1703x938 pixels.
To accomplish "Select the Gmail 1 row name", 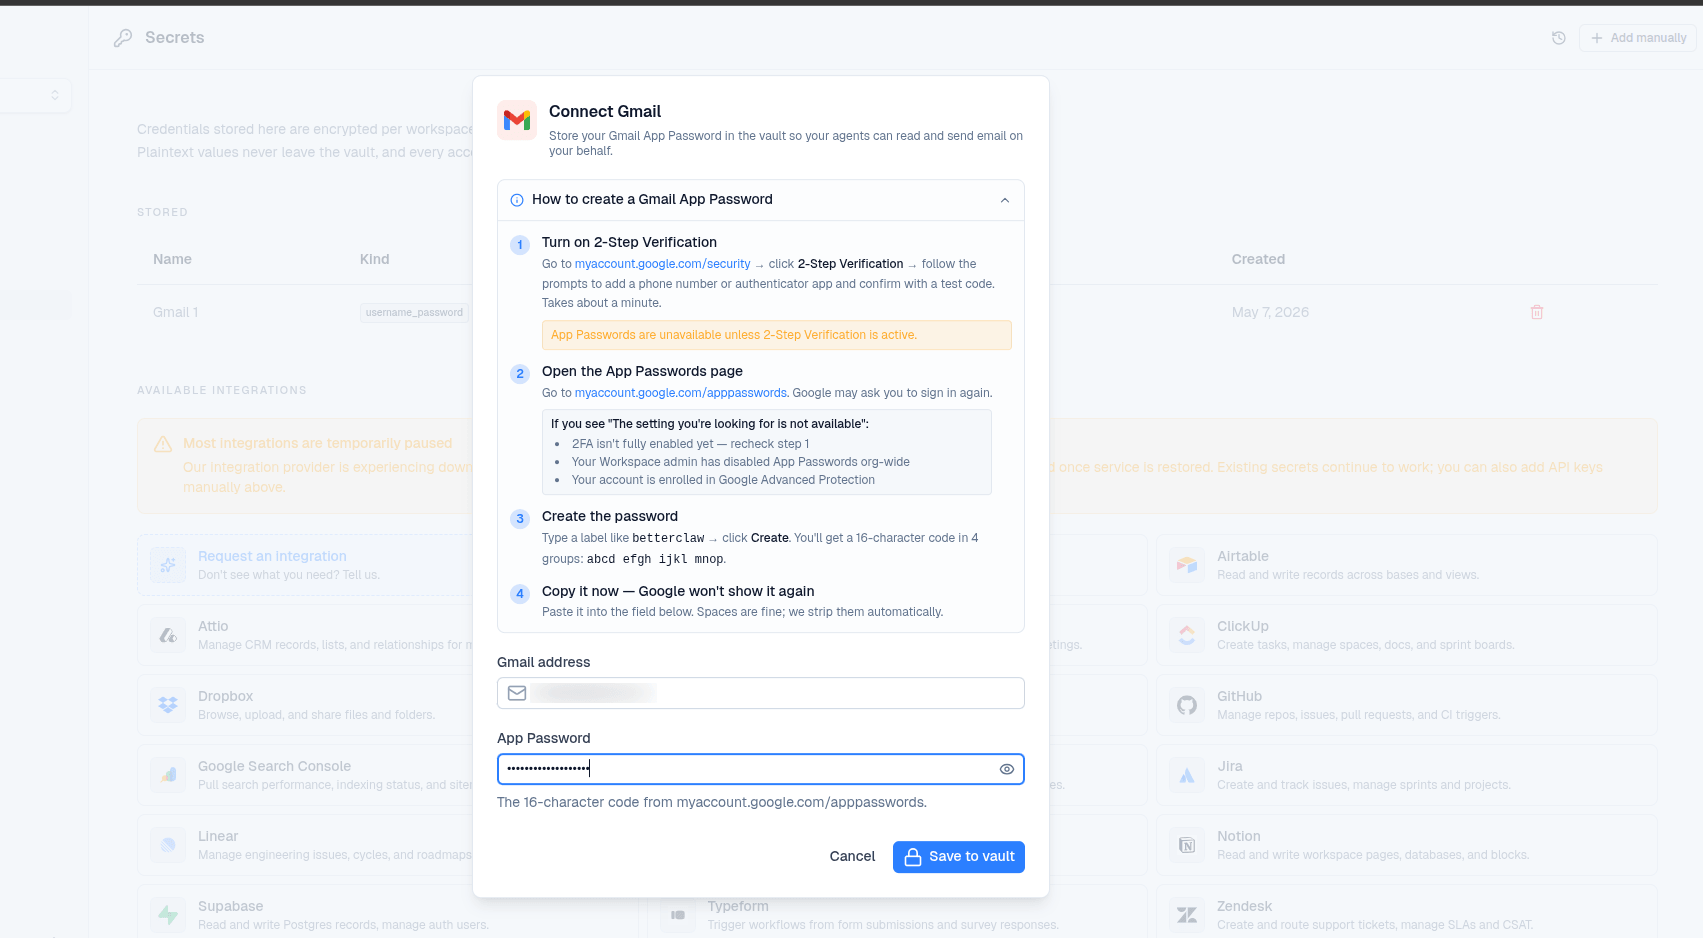I will click(x=176, y=312).
